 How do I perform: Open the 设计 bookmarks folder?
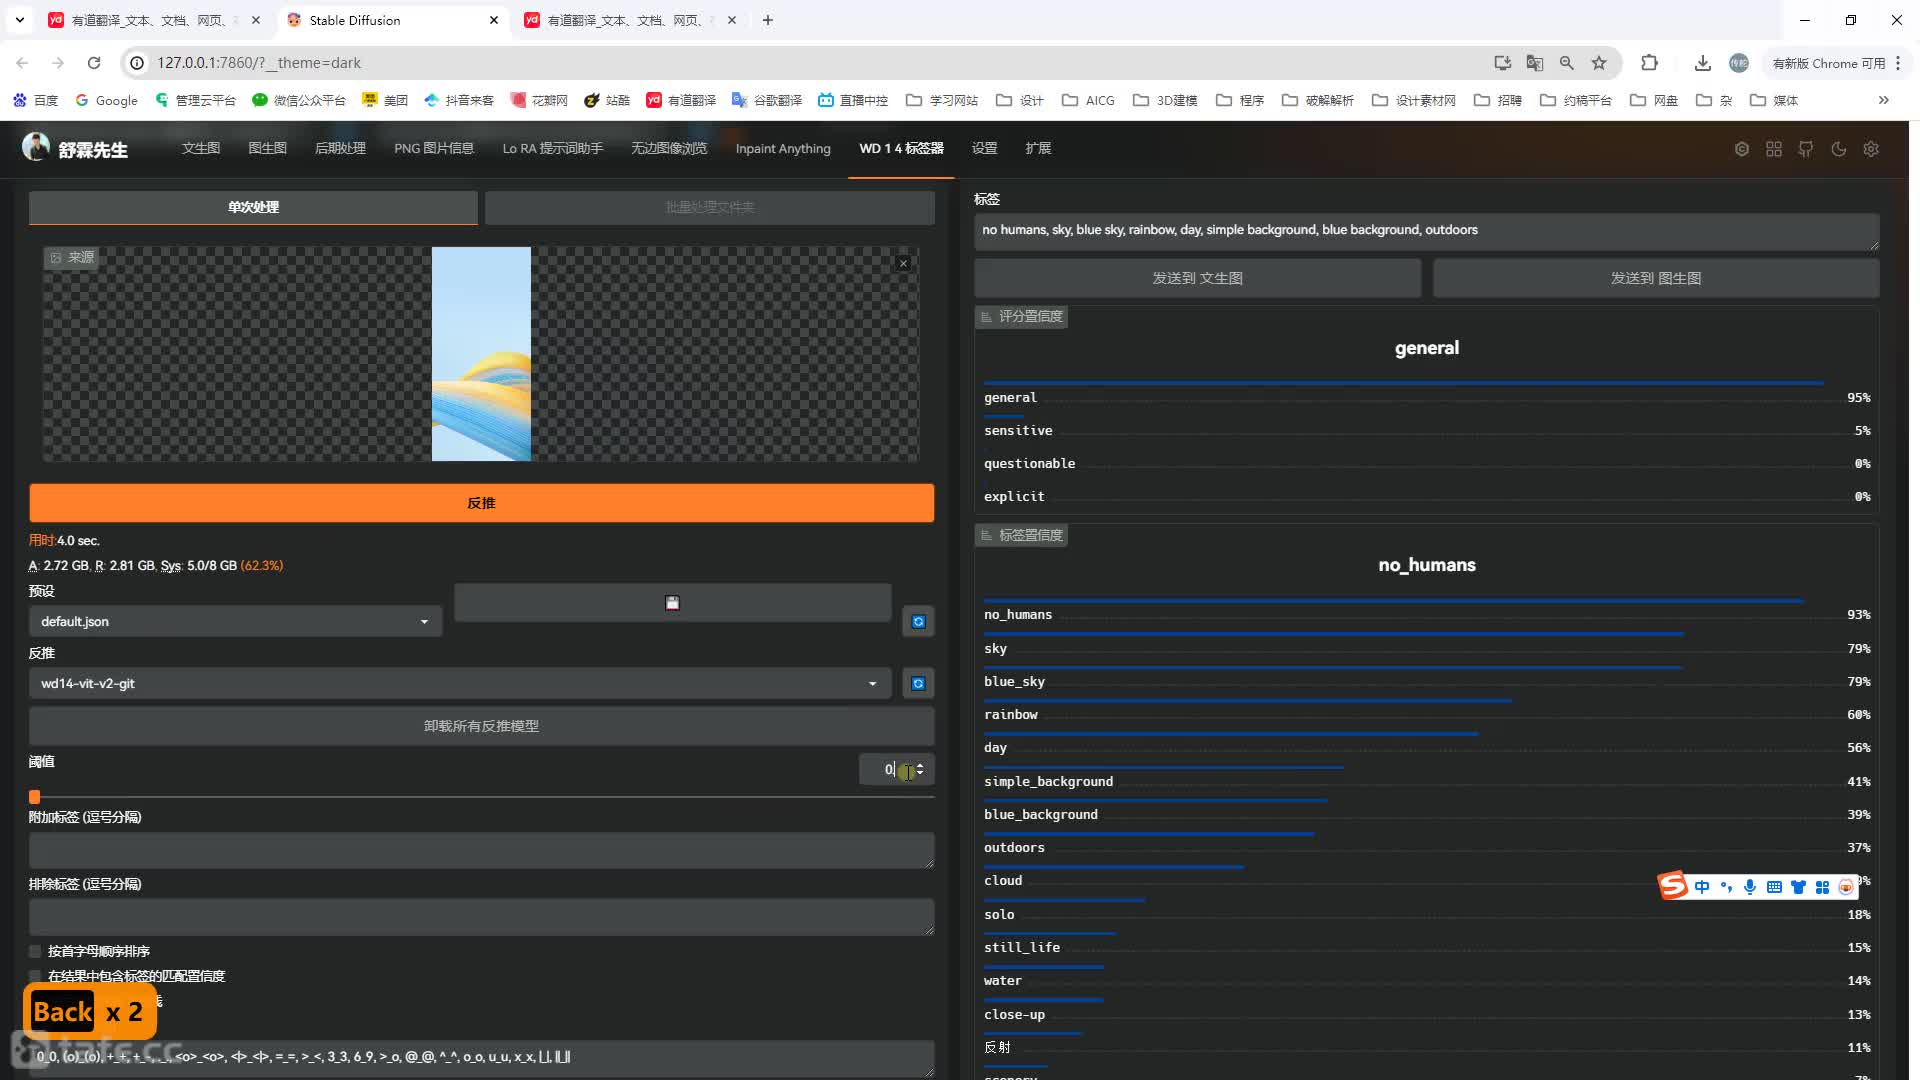coord(1020,100)
